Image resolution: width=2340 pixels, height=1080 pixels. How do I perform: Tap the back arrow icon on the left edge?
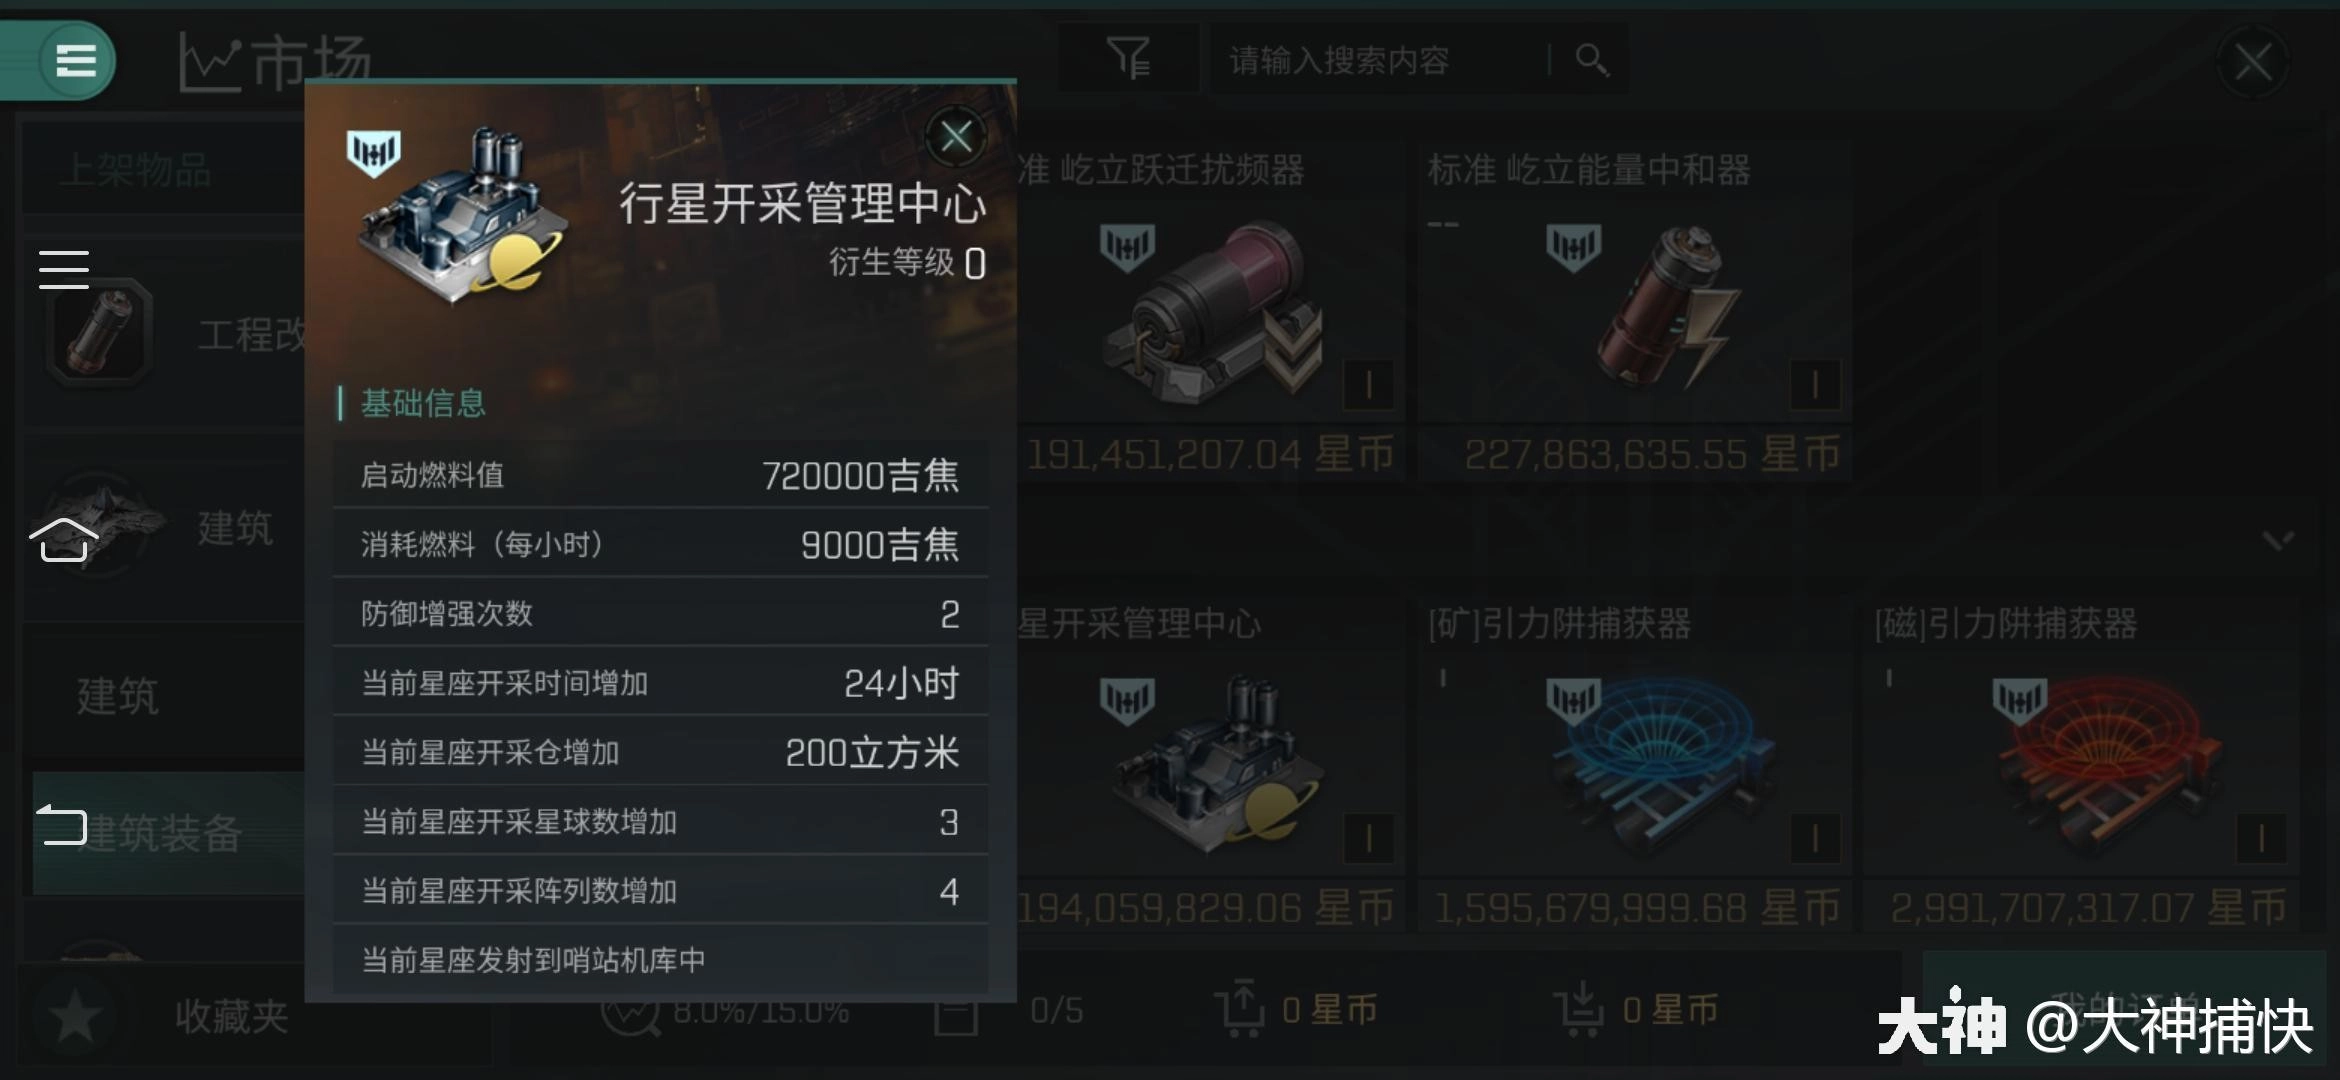point(62,825)
